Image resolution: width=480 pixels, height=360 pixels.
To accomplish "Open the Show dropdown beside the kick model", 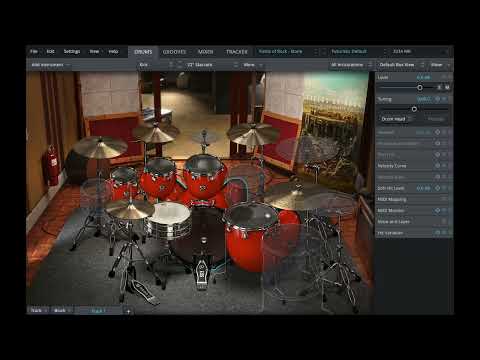I will click(253, 65).
